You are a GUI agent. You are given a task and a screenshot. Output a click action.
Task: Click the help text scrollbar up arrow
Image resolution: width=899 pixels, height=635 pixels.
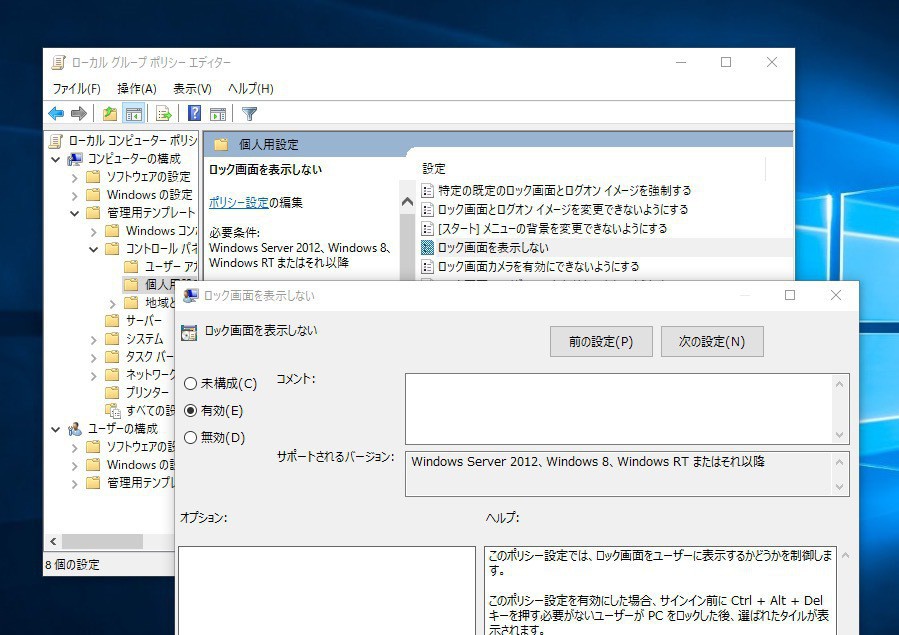click(845, 555)
